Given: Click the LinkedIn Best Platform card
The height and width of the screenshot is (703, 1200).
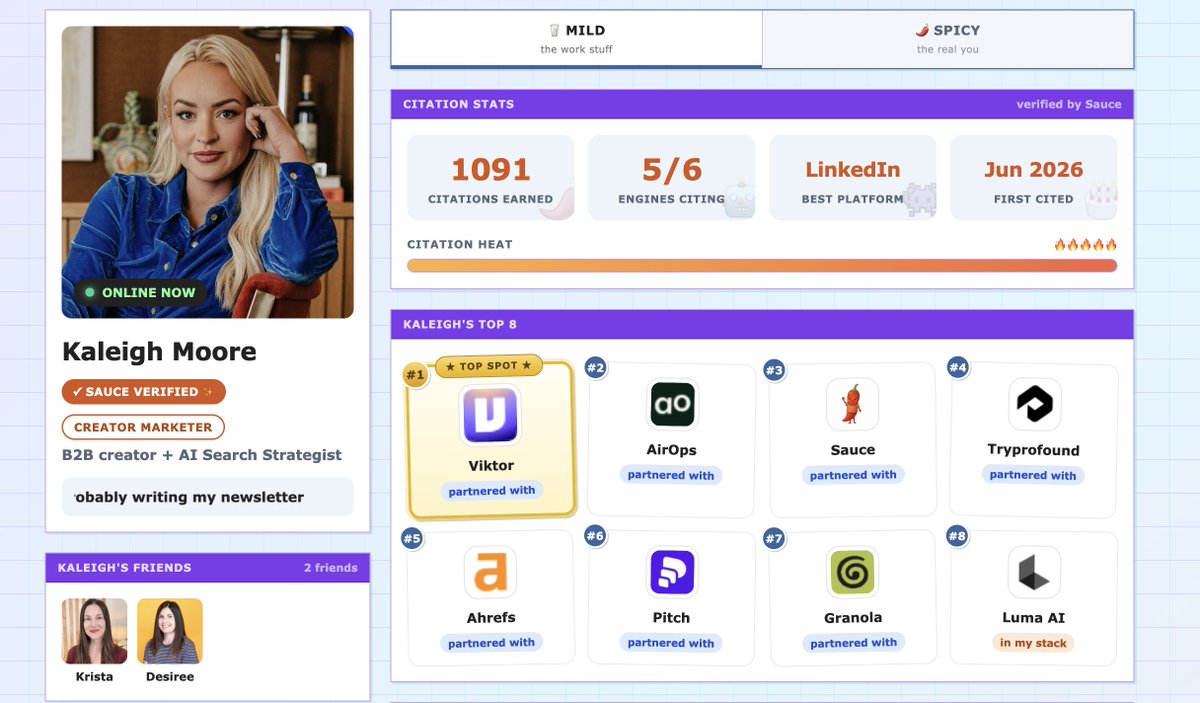Looking at the screenshot, I should tap(853, 178).
